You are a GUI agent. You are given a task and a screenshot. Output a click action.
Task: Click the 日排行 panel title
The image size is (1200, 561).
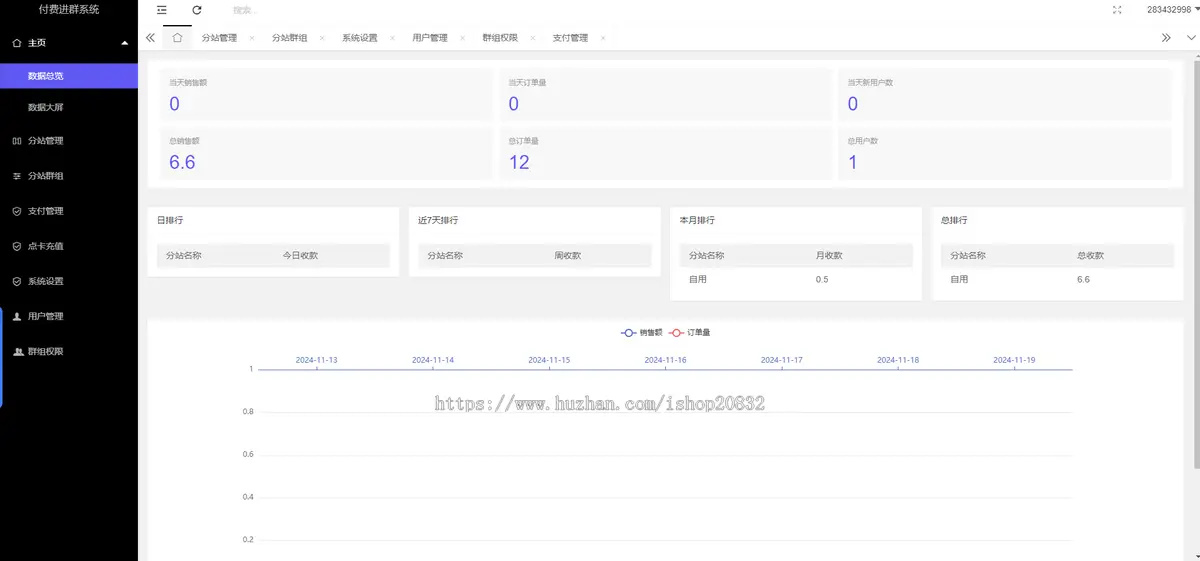point(169,220)
